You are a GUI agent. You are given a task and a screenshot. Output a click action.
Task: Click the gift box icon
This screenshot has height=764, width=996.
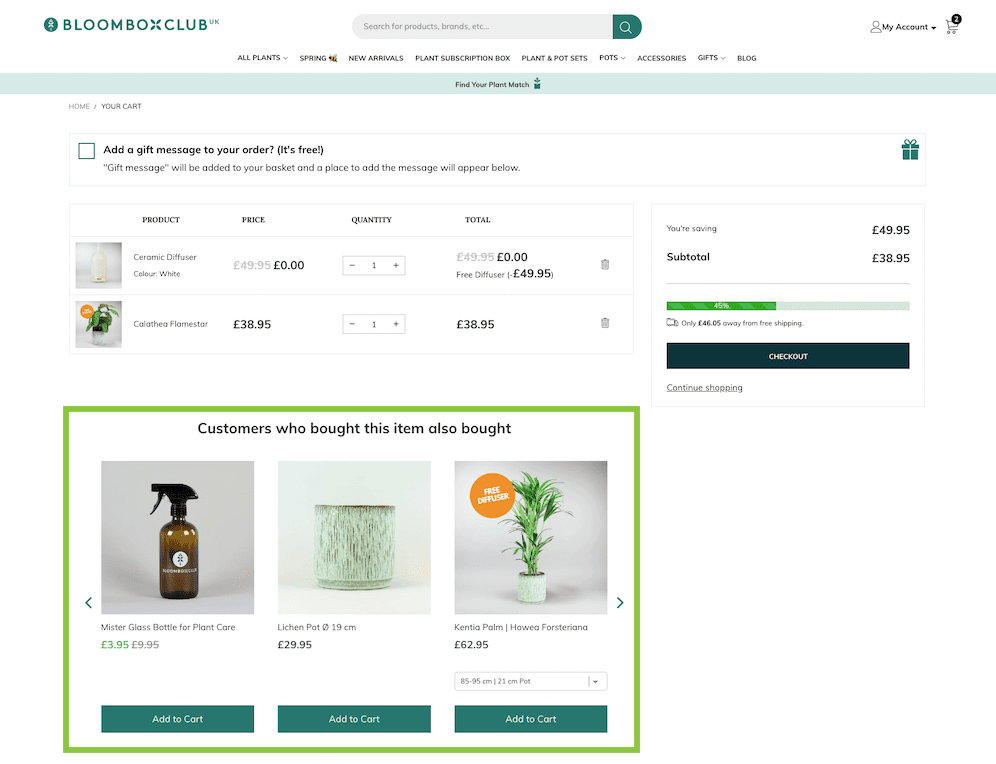[910, 150]
